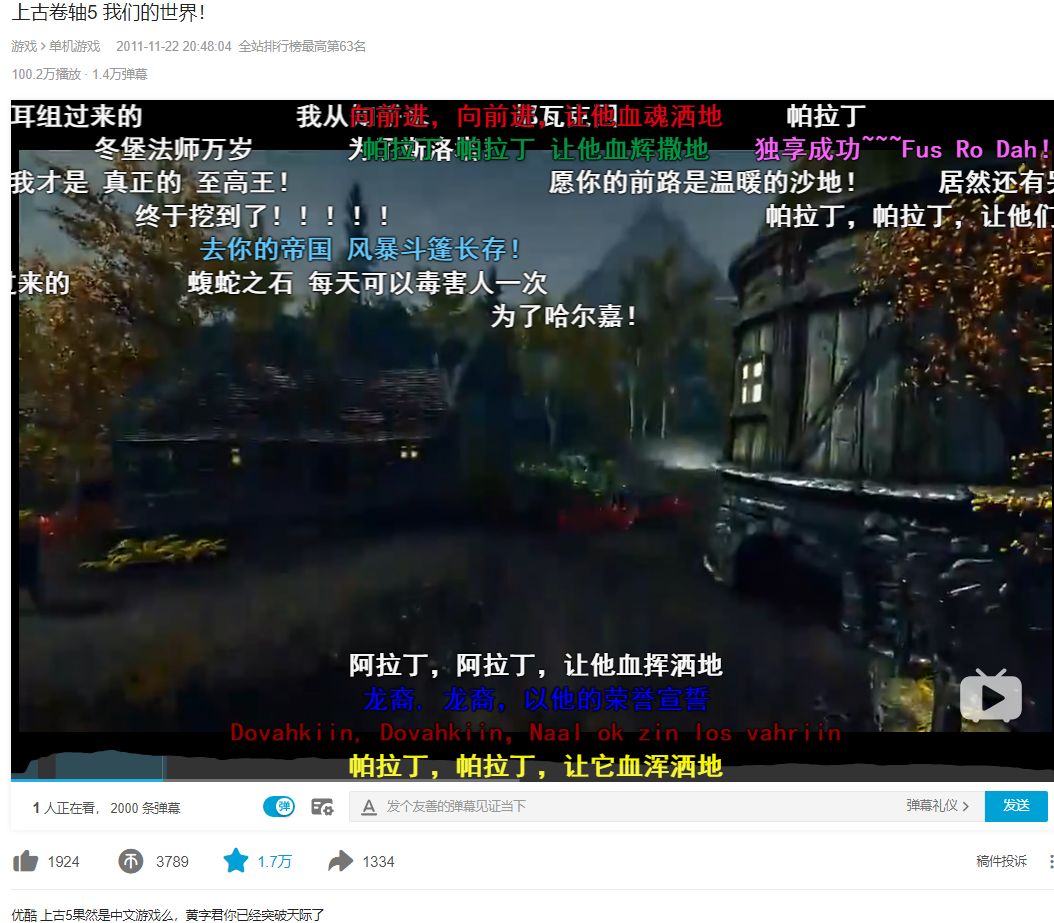Click the yellow danmaku 帕拉丁,帕拉丁,让它血浑洒地
Screen dimensions: 1054x923
[536, 766]
